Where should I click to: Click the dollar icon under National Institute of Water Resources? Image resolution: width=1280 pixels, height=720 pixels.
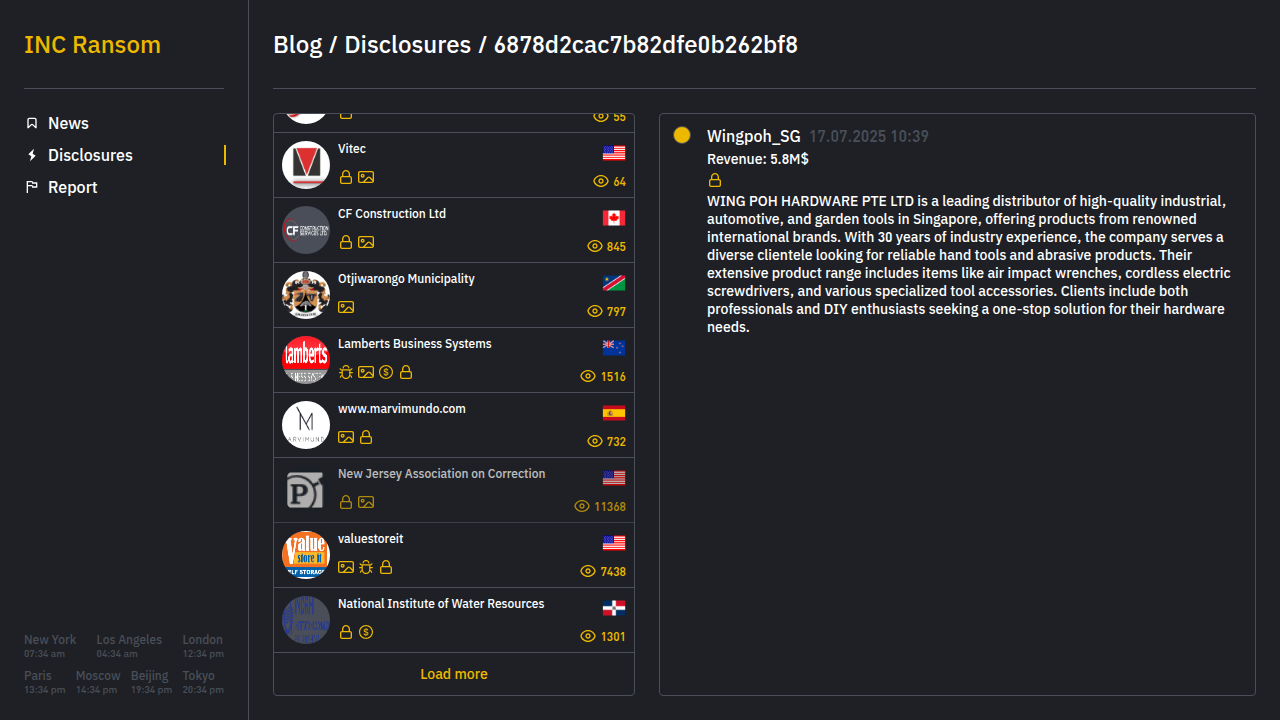366,632
